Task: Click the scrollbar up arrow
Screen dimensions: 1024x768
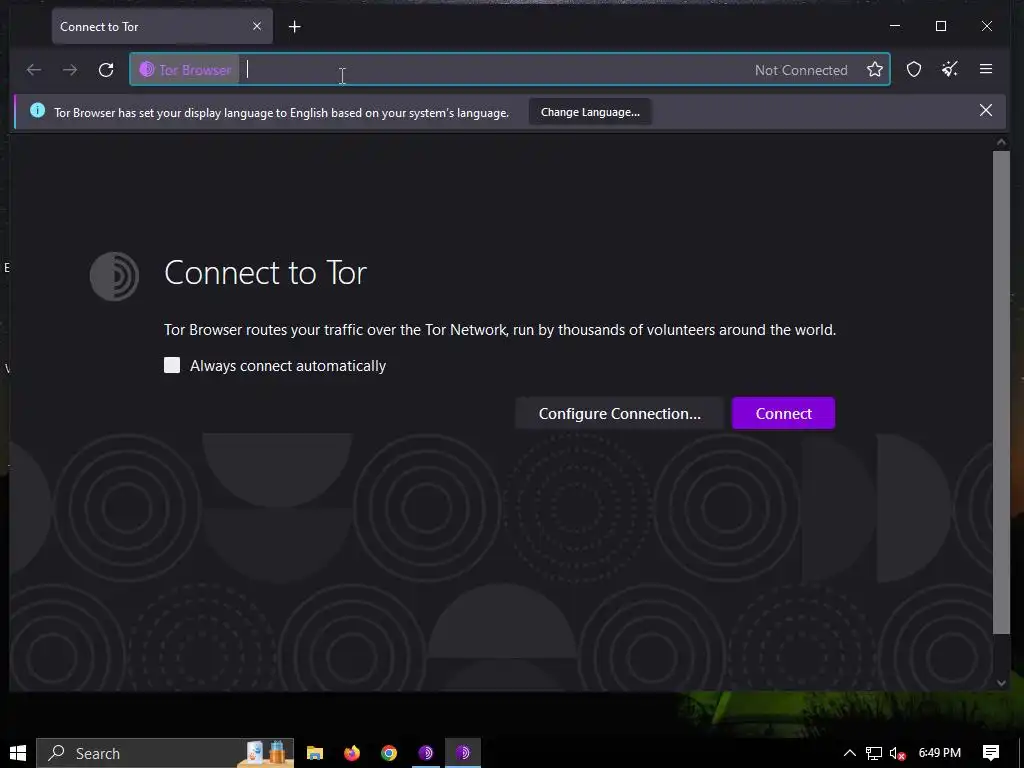Action: click(x=1001, y=142)
